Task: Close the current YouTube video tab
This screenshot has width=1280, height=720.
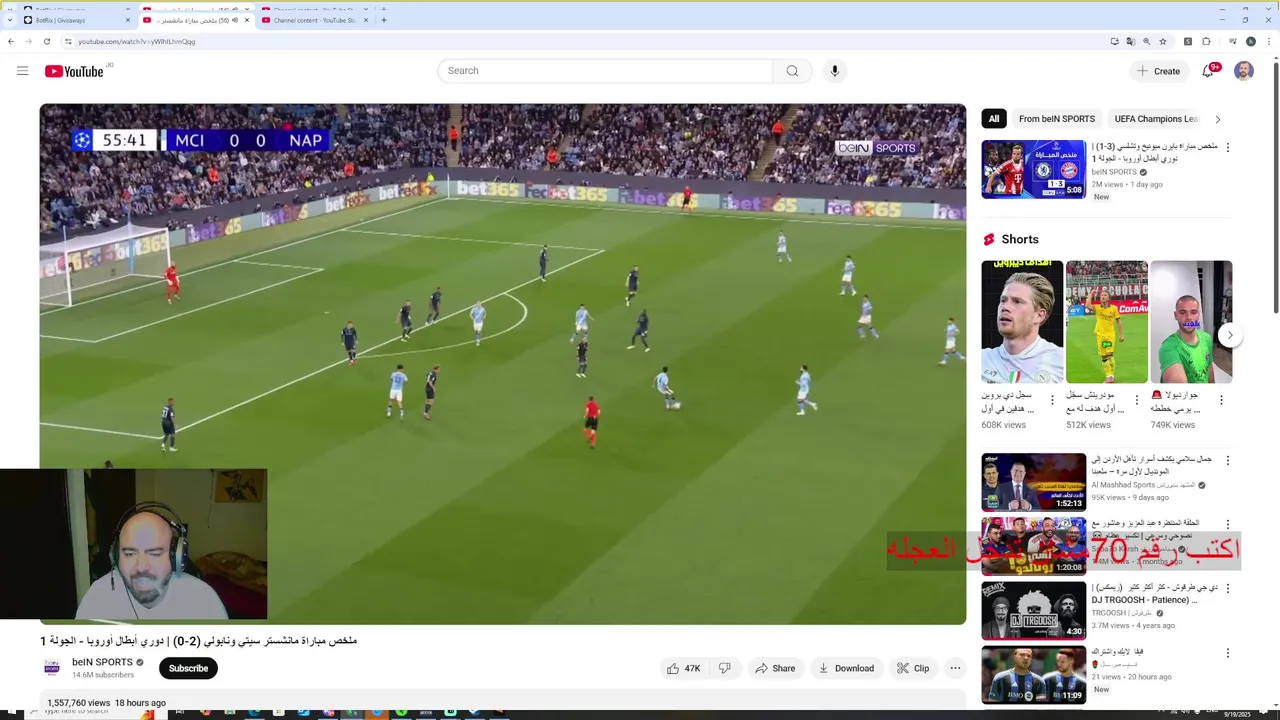Action: pyautogui.click(x=247, y=20)
